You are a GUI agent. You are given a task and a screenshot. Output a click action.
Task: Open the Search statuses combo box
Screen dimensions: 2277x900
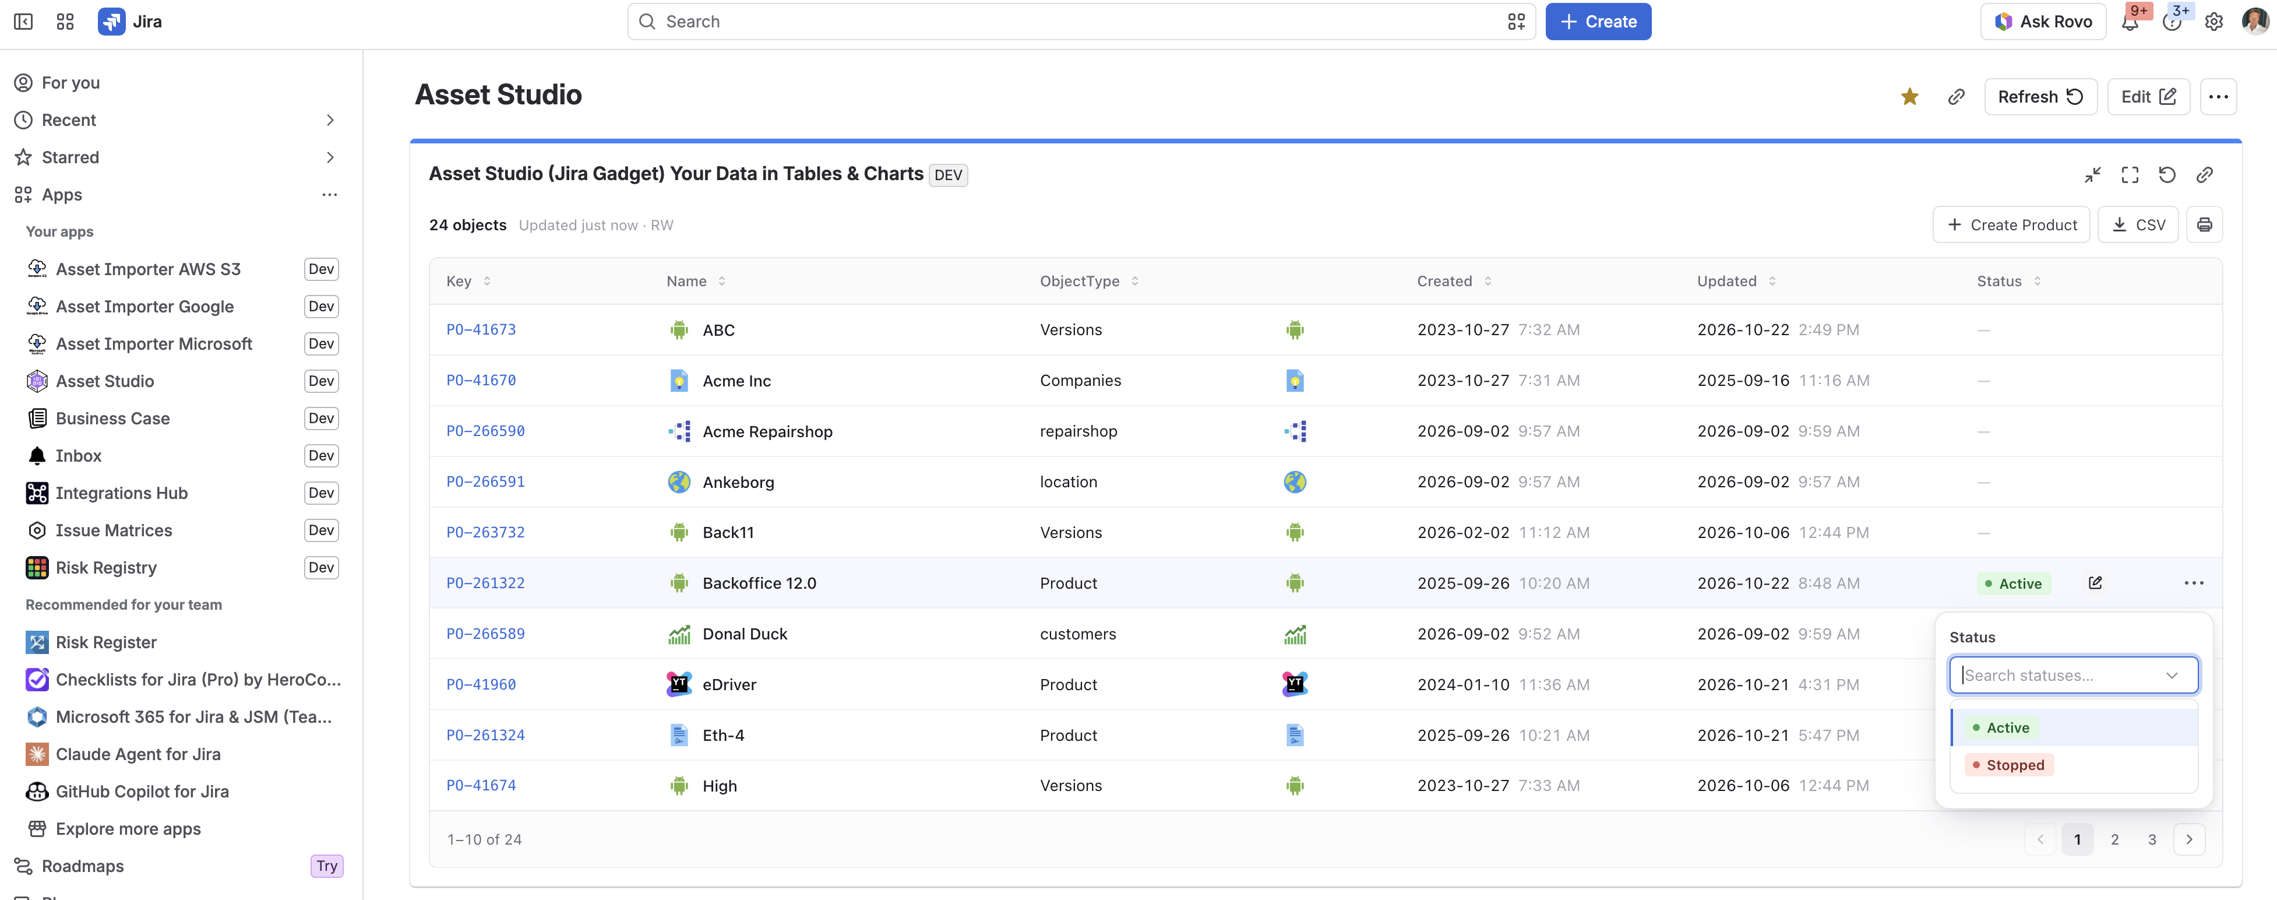[2073, 675]
